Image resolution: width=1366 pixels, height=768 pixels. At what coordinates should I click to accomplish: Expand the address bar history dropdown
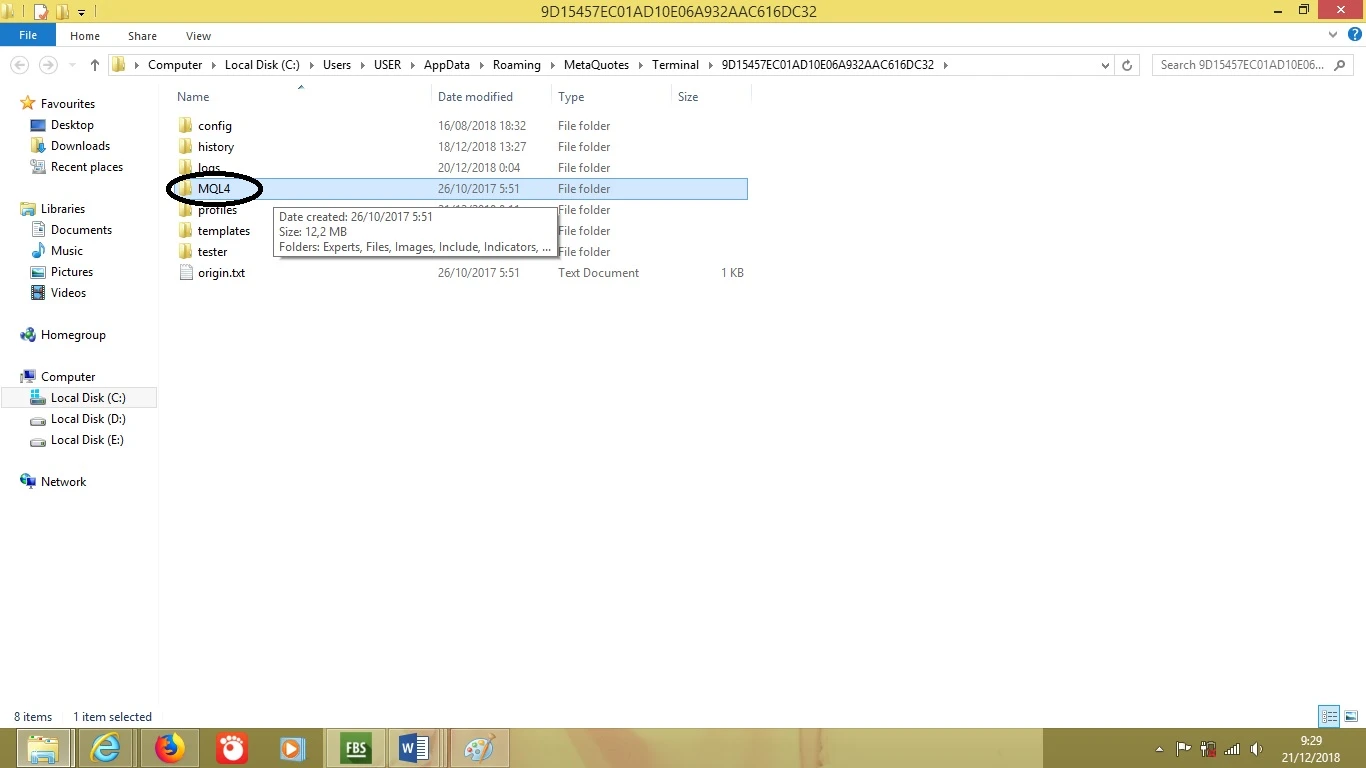click(x=1105, y=65)
